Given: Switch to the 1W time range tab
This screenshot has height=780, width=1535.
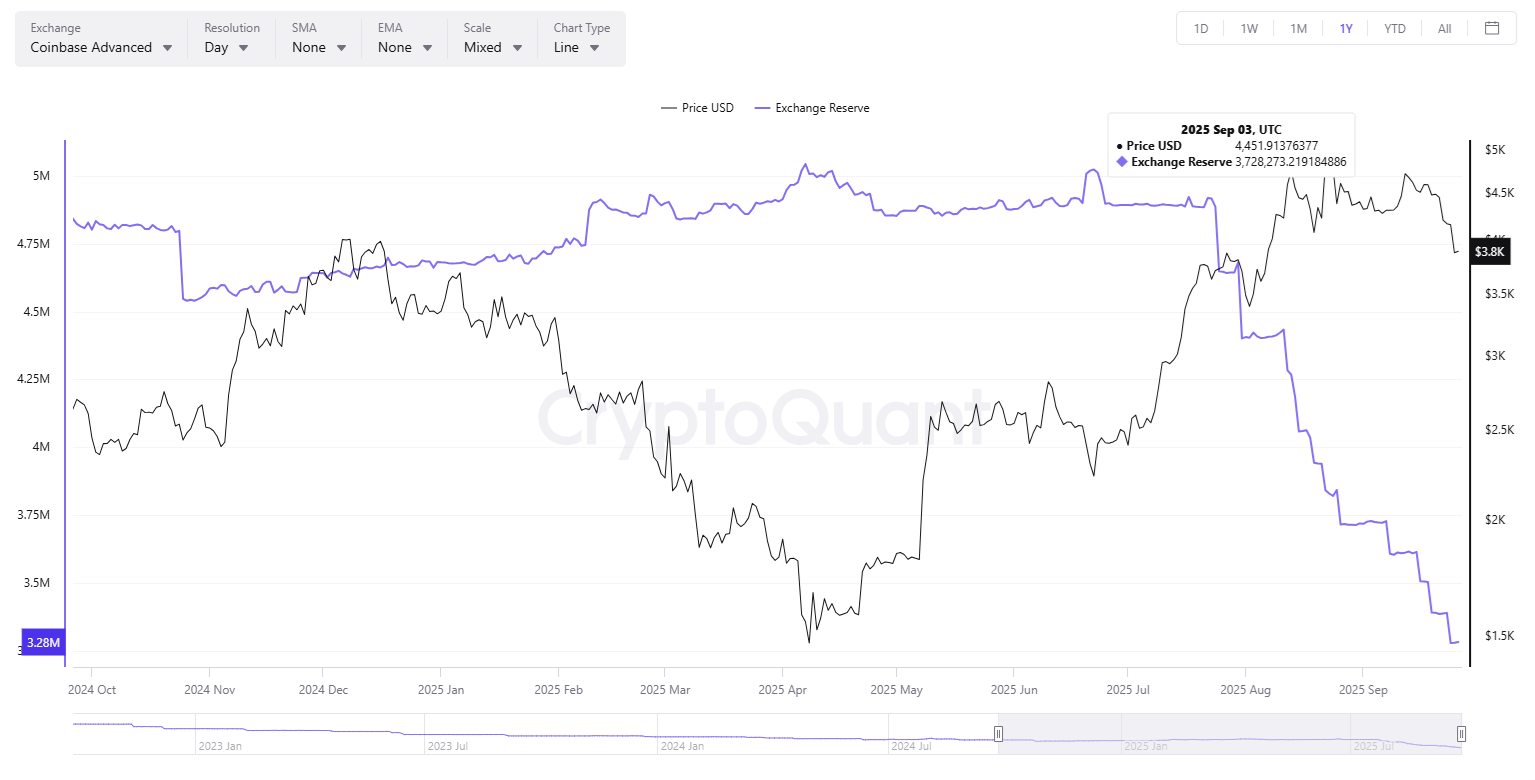Looking at the screenshot, I should 1248,28.
